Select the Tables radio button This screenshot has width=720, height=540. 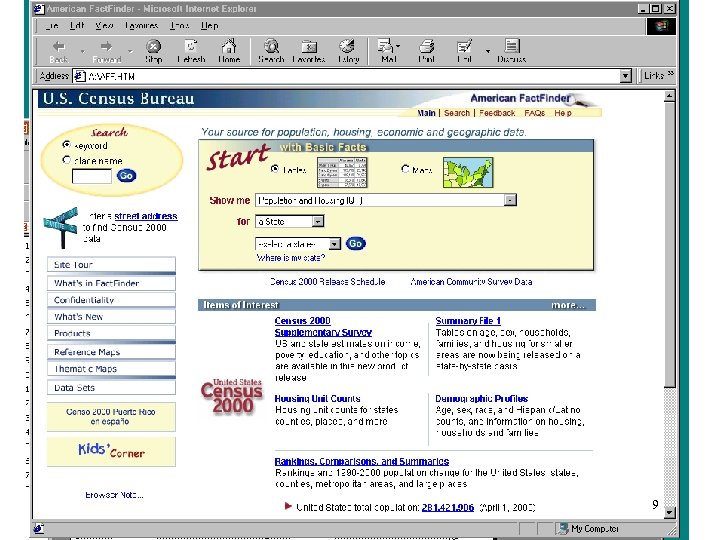275,169
